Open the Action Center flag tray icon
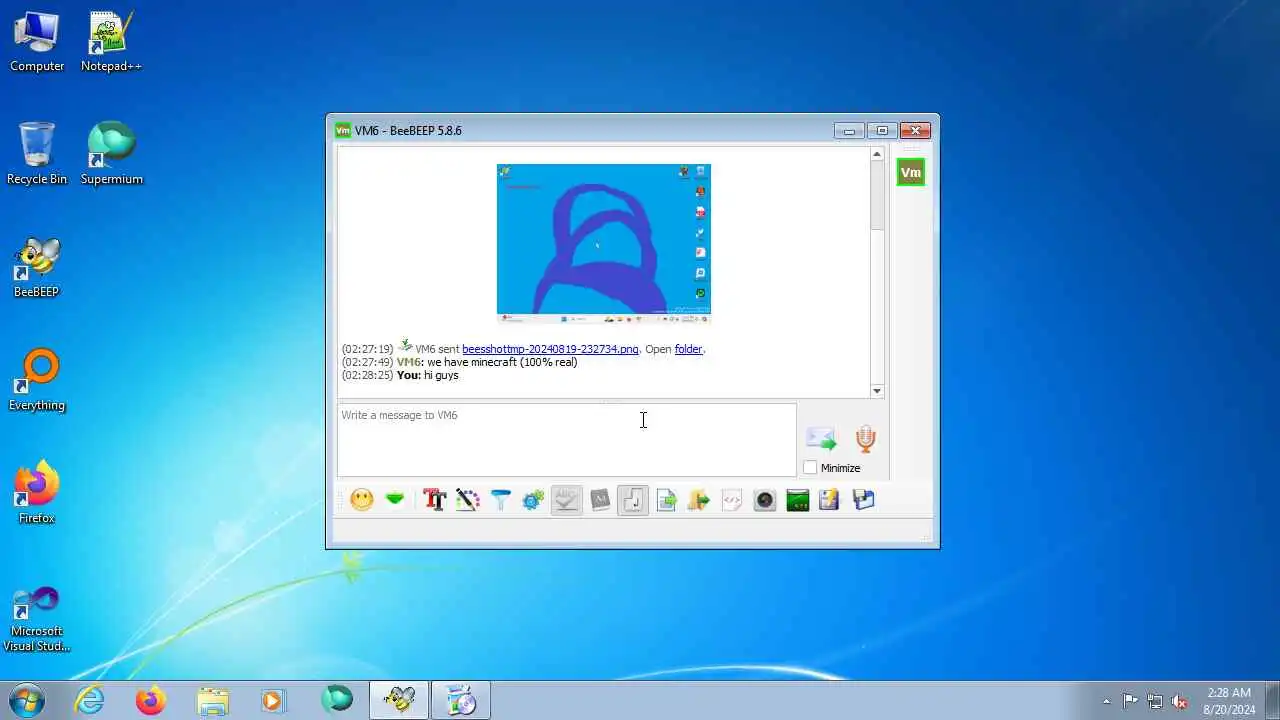This screenshot has width=1280, height=720. [x=1130, y=701]
